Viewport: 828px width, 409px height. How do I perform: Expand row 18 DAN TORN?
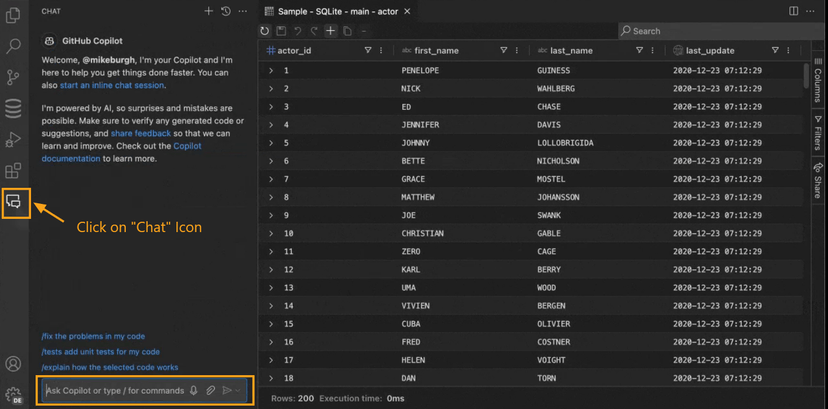(x=271, y=378)
